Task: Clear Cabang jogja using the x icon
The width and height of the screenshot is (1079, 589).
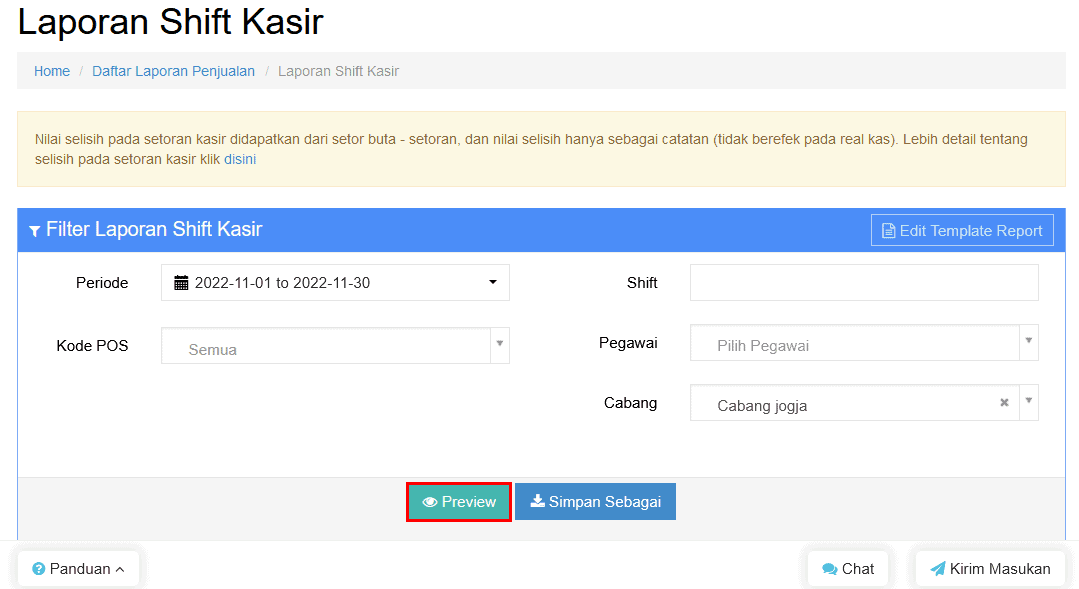Action: point(1004,402)
